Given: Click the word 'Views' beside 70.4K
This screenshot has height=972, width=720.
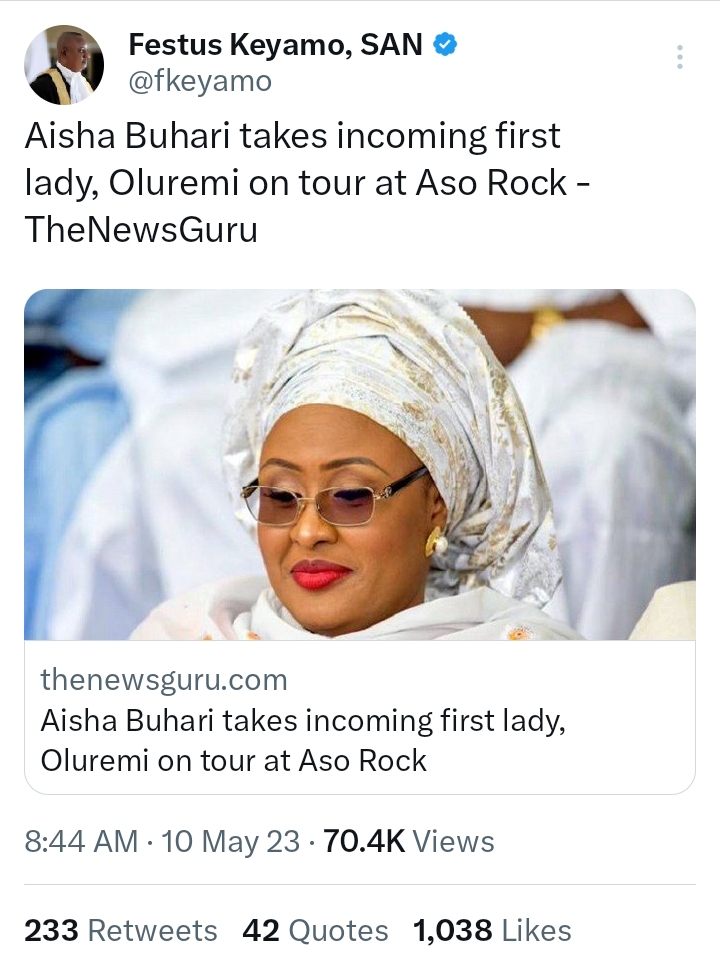Looking at the screenshot, I should 453,842.
